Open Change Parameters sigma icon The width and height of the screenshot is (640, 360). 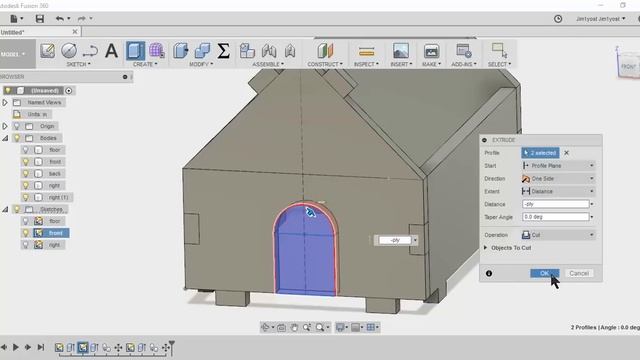click(223, 51)
